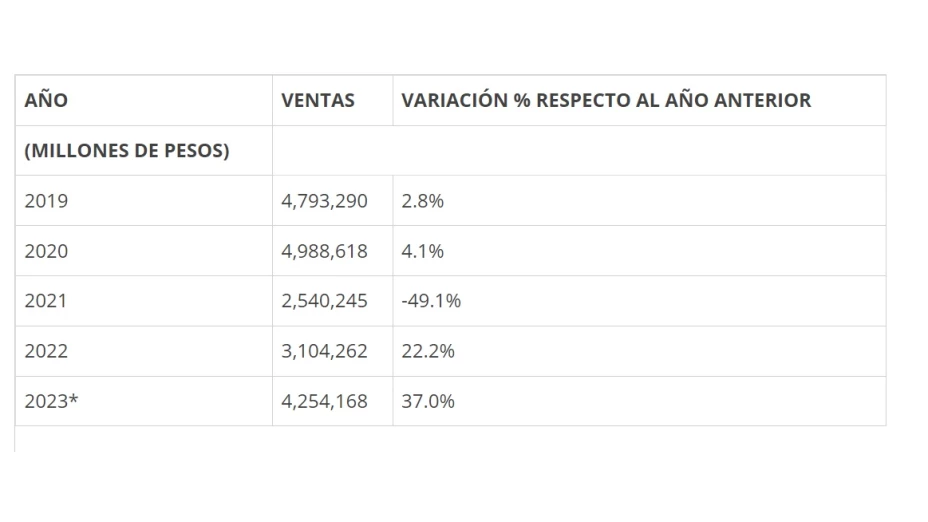Select the (MILLONES DE PESOS) cell

tap(144, 151)
